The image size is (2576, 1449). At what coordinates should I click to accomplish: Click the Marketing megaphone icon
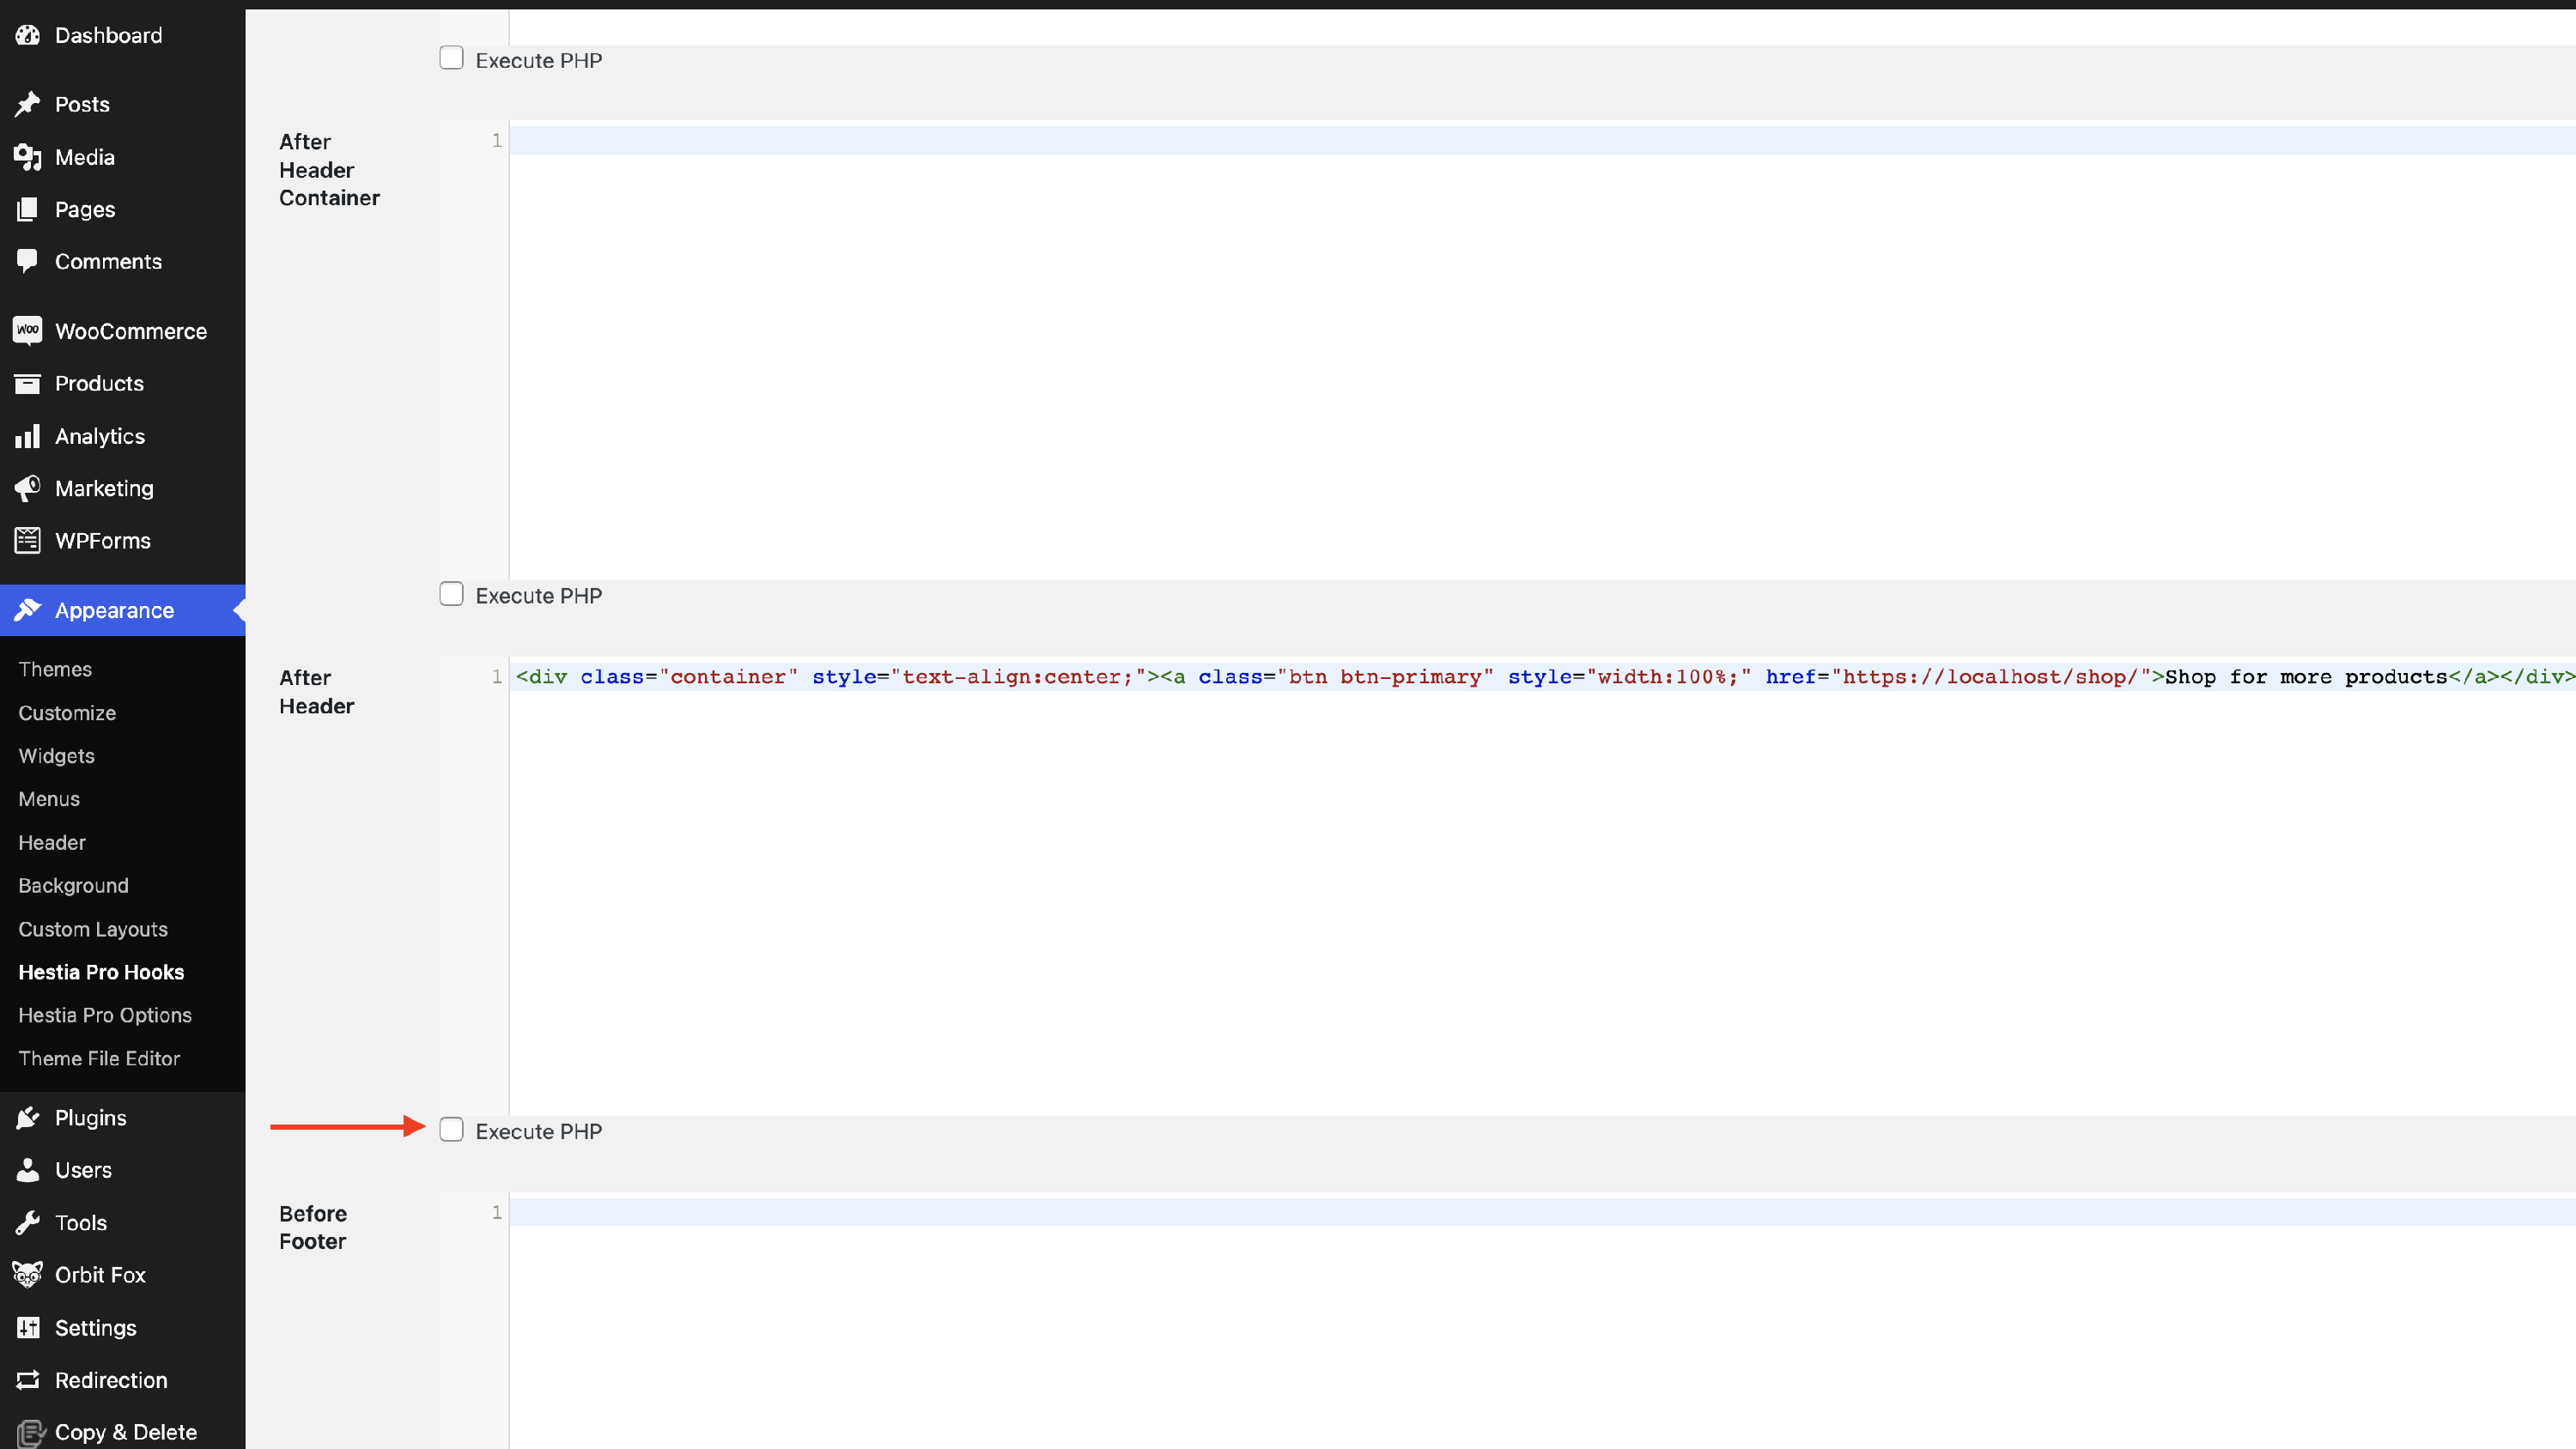click(x=28, y=488)
